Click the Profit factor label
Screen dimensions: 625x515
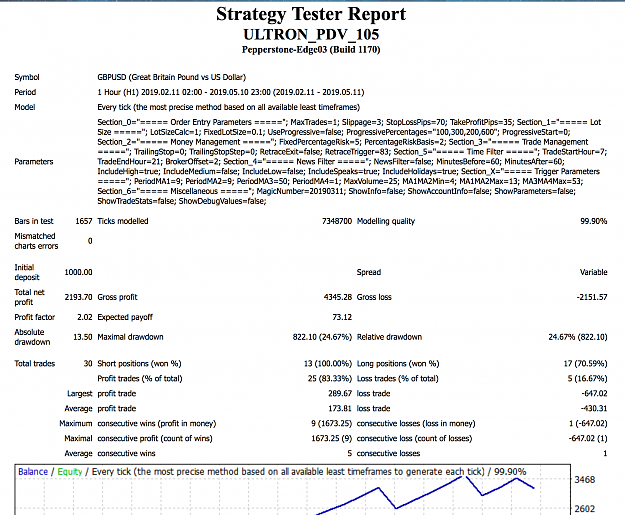[35, 317]
